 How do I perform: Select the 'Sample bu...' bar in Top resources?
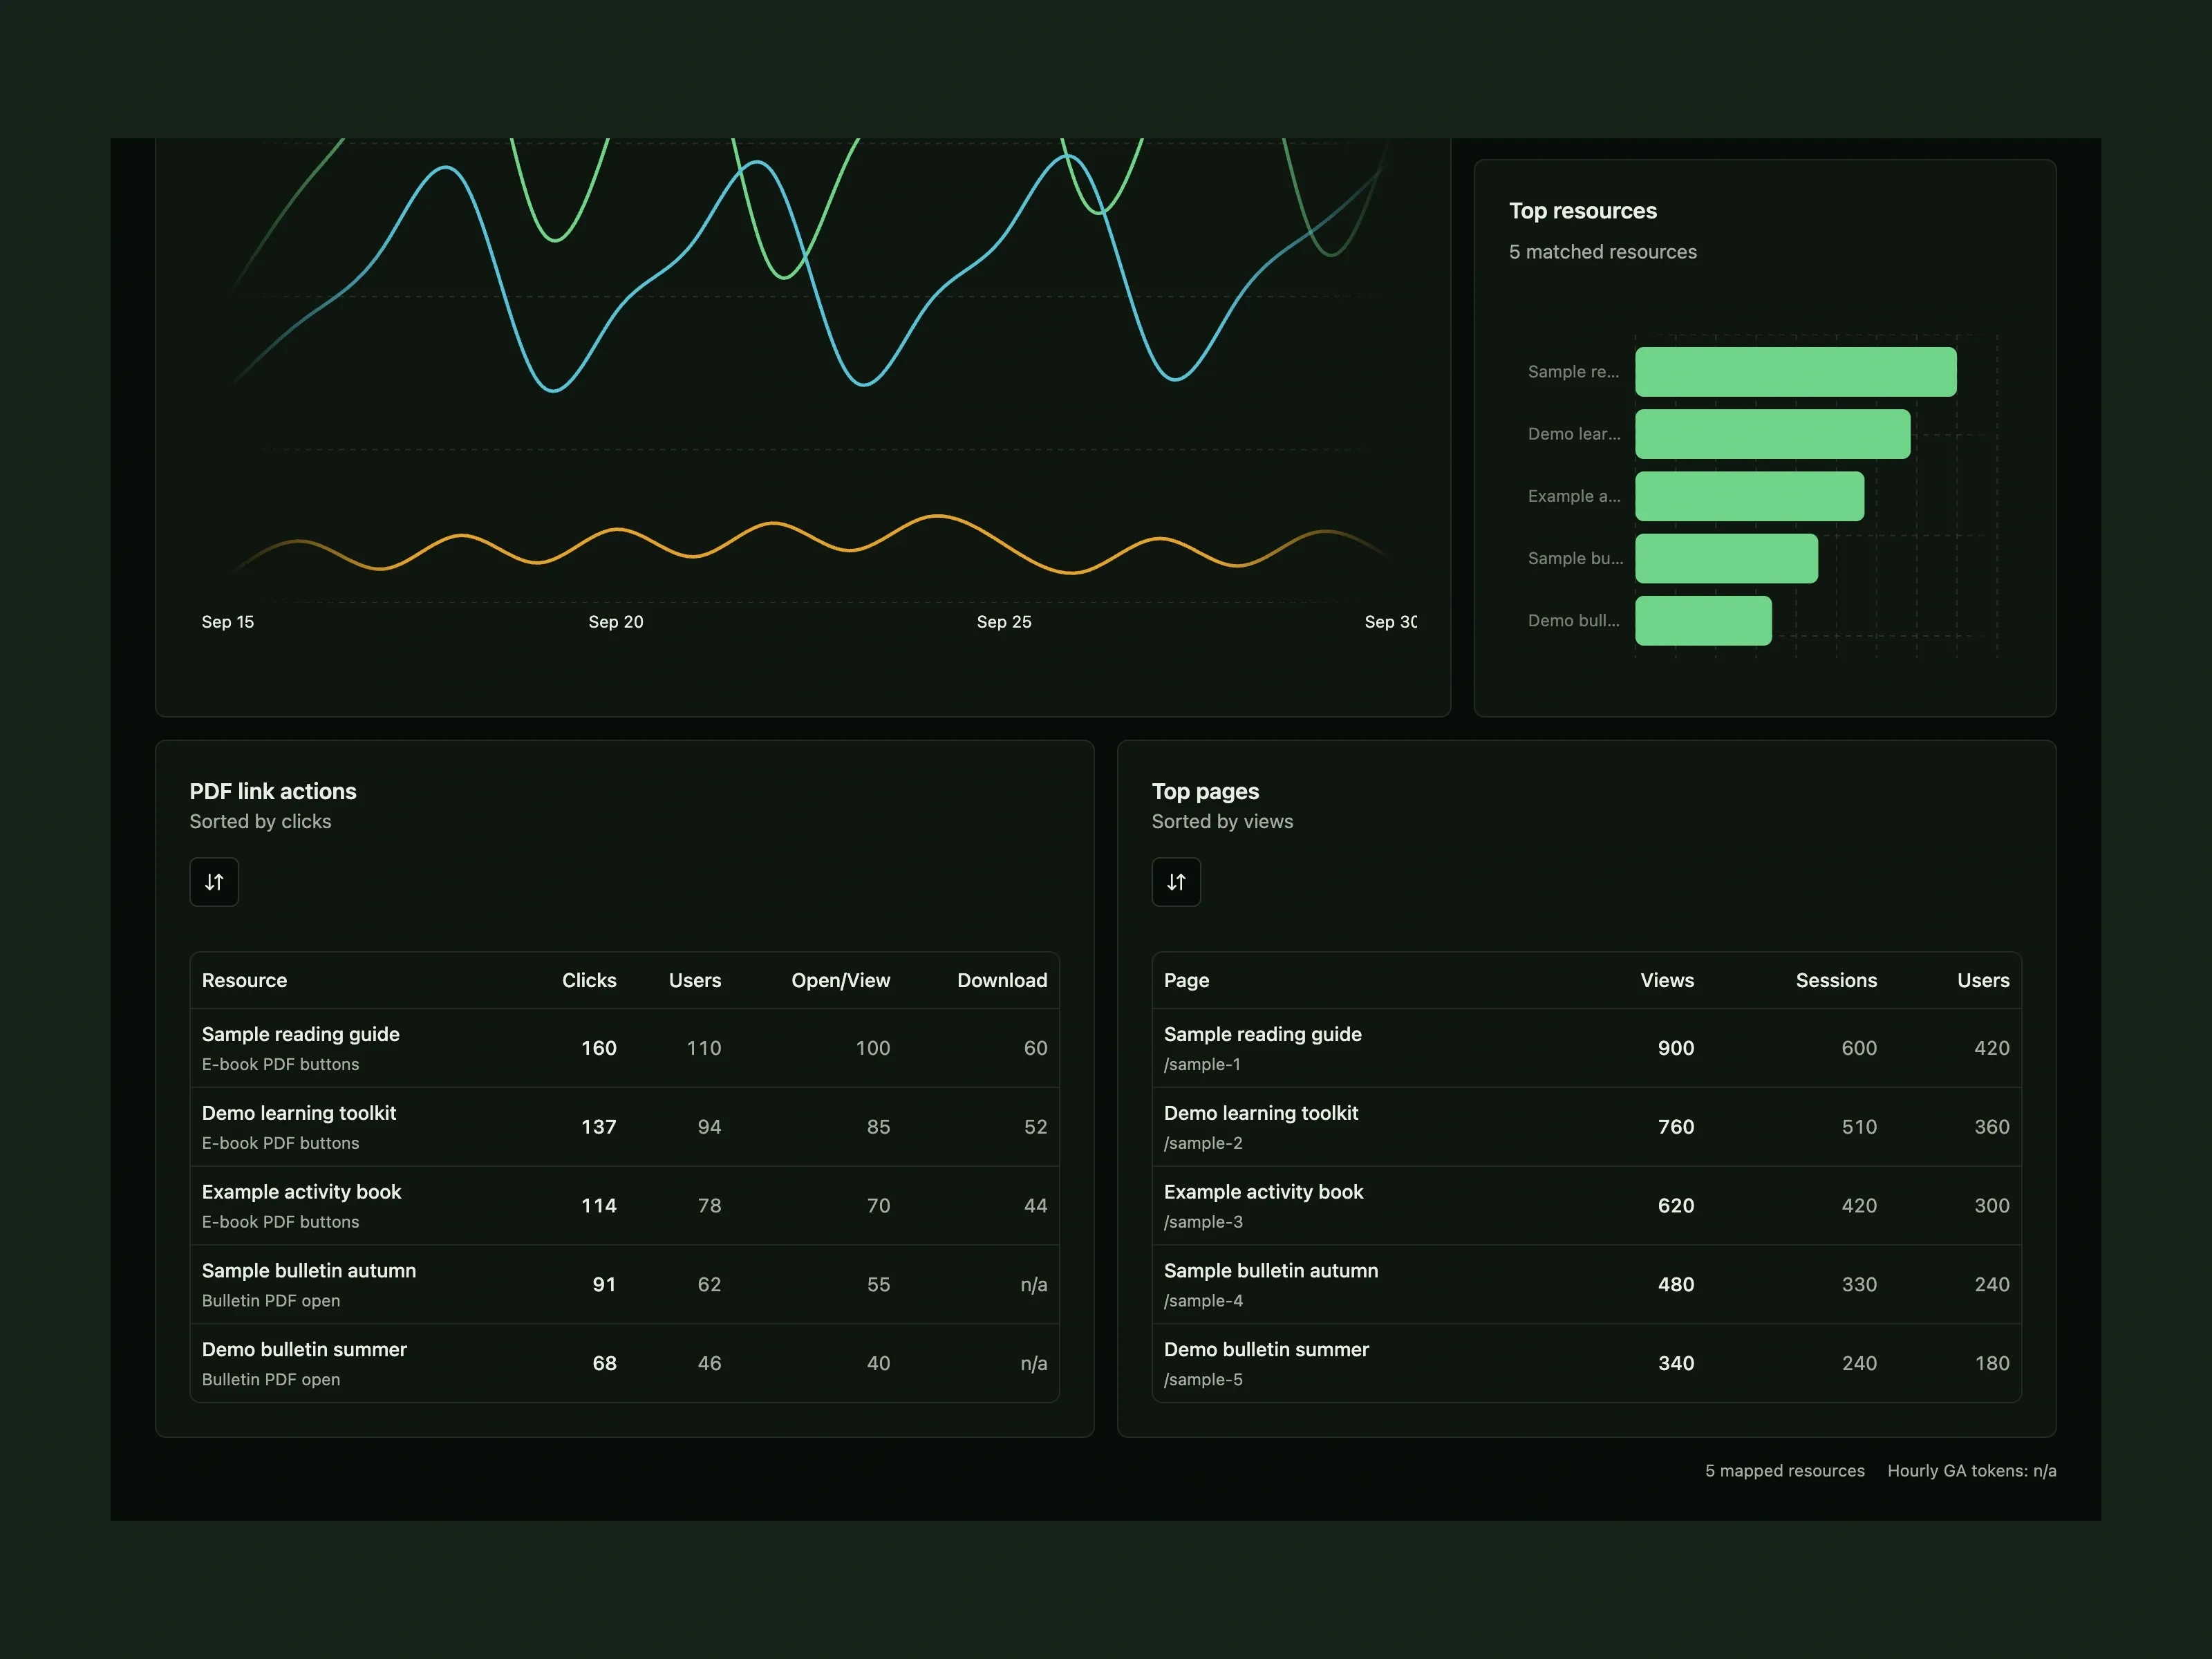click(x=1727, y=558)
